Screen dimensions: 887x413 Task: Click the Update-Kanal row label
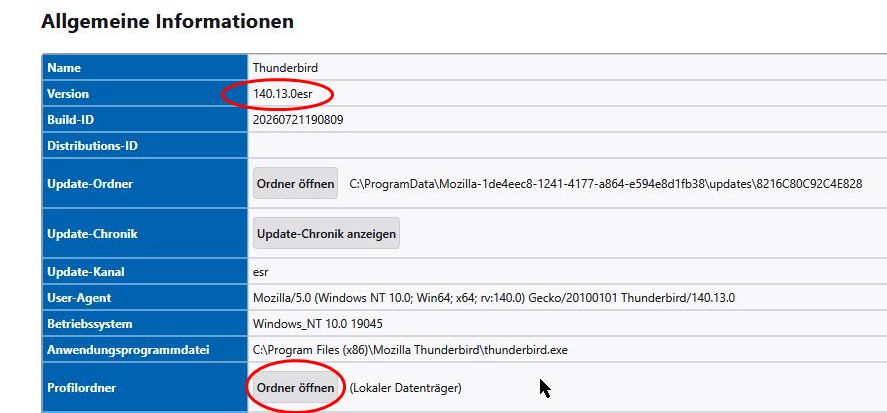86,272
